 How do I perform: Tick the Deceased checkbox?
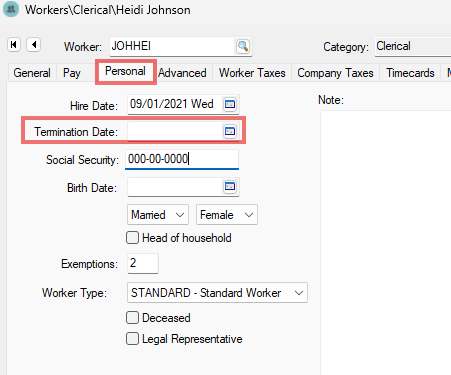132,318
